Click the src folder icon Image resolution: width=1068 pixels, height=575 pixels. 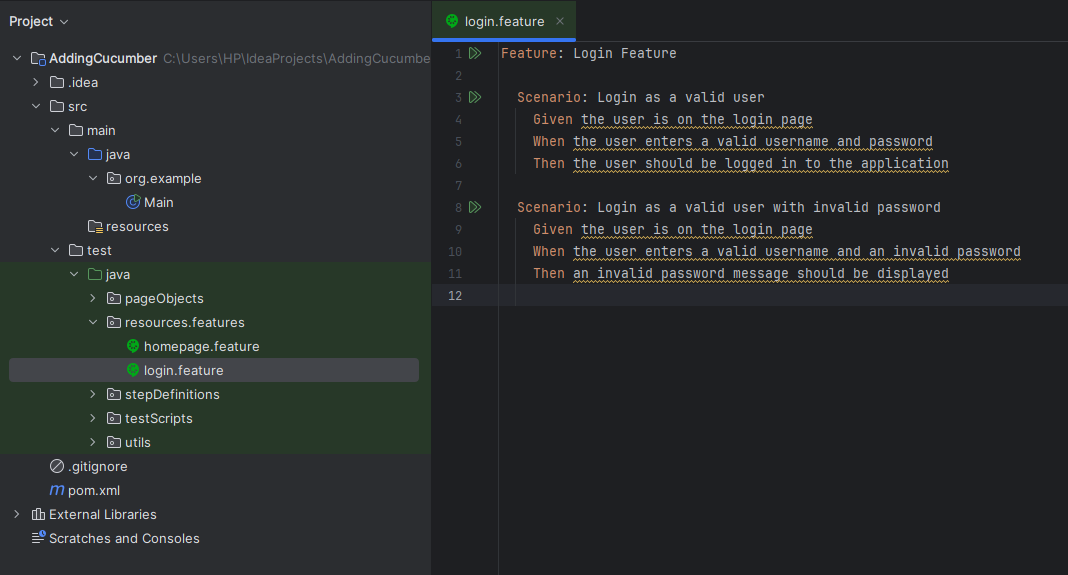[x=57, y=106]
